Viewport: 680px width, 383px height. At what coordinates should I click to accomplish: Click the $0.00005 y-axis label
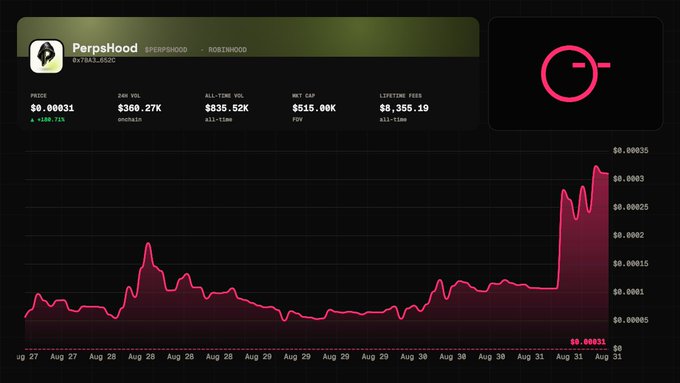point(631,320)
